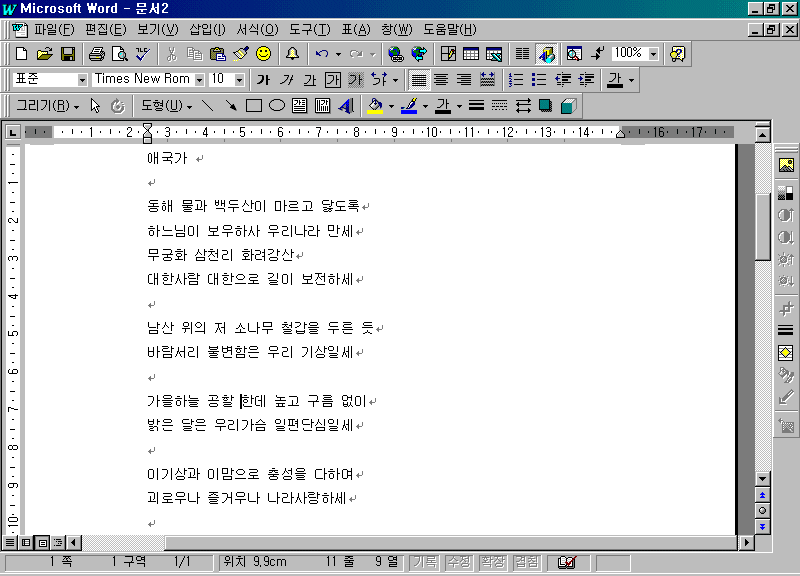Open Document Map magnifier icon
The height and width of the screenshot is (576, 800).
(574, 54)
